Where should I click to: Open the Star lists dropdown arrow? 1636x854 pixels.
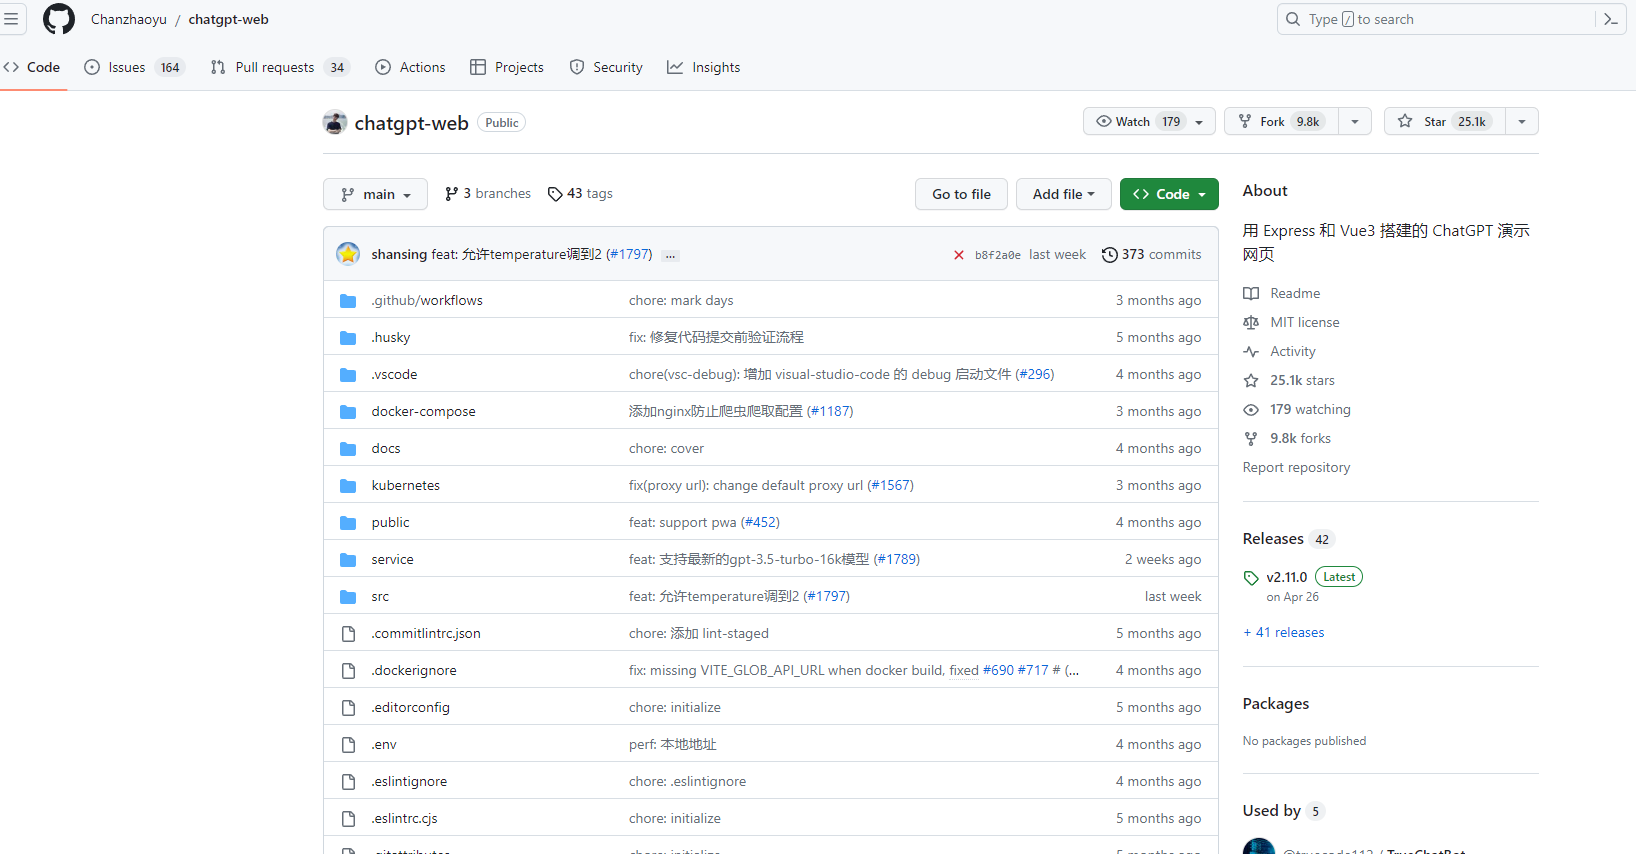coord(1522,121)
